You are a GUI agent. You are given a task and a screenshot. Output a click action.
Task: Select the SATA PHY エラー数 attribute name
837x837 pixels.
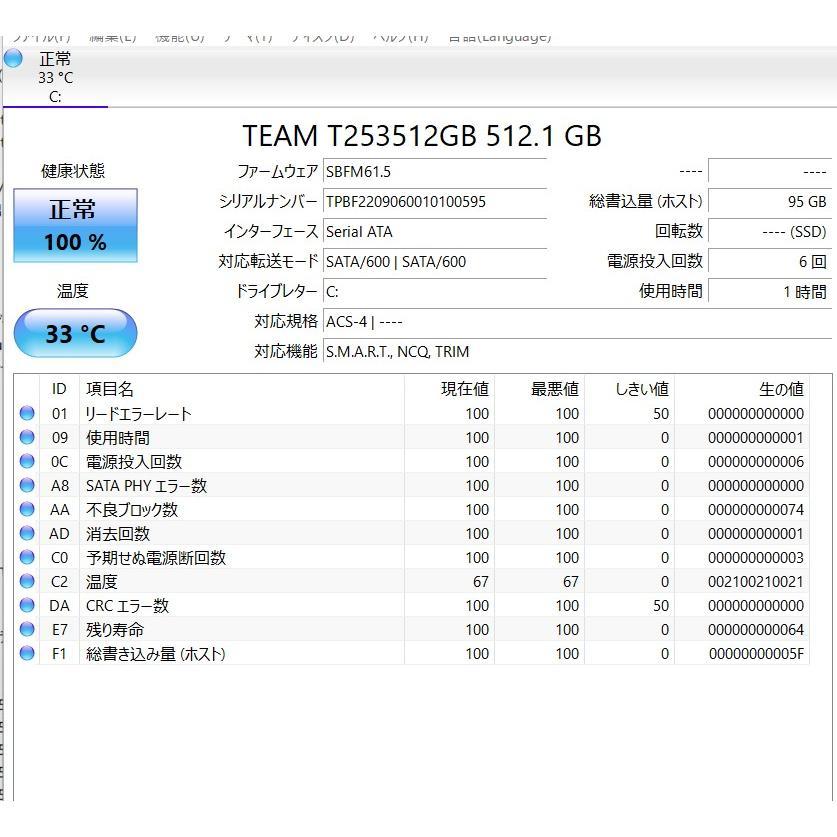(x=146, y=486)
